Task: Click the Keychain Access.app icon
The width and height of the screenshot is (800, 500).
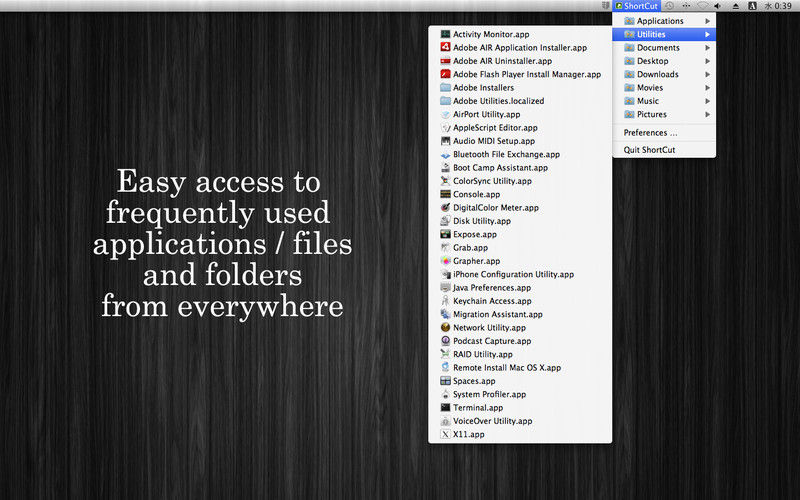Action: pos(445,301)
